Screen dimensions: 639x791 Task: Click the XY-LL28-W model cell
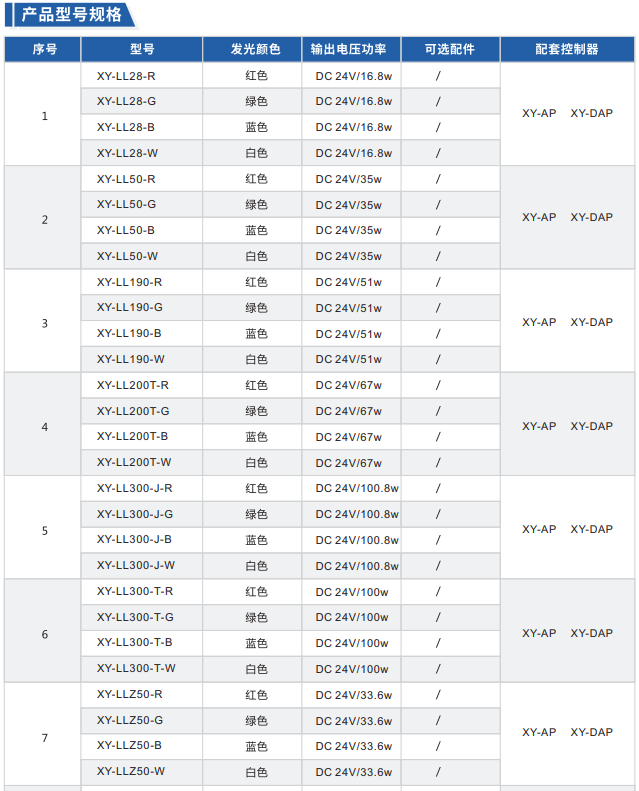127,153
